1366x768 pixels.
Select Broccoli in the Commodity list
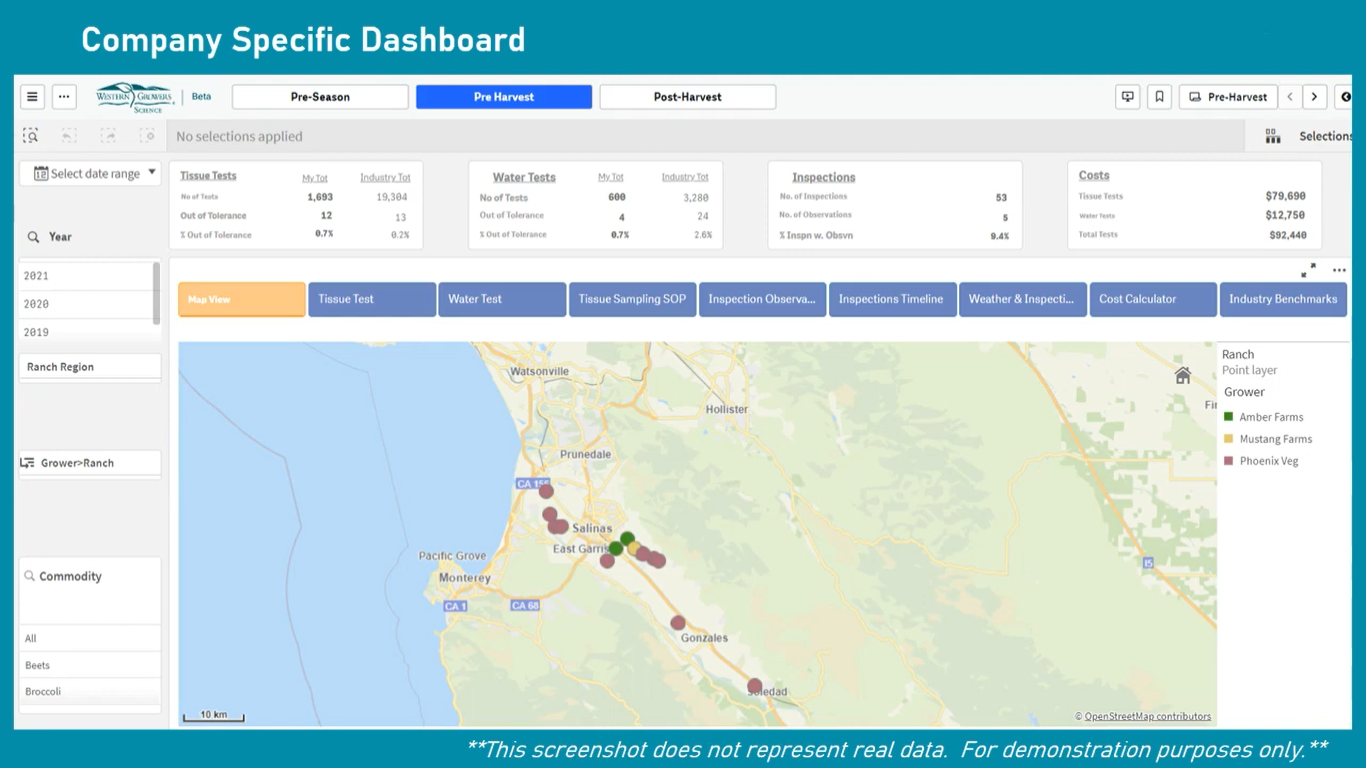point(90,692)
